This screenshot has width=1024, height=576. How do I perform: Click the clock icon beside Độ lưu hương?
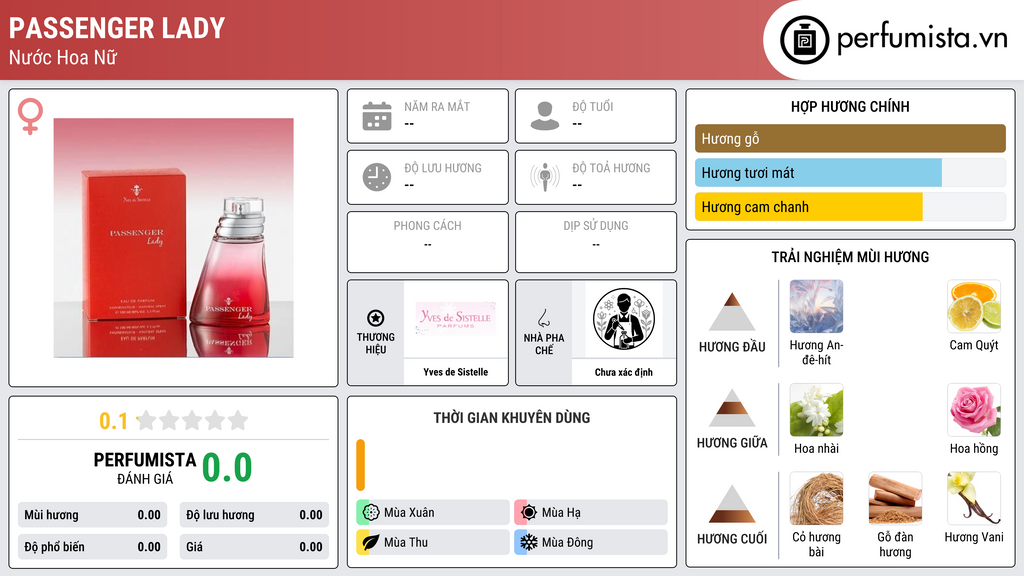click(x=377, y=177)
